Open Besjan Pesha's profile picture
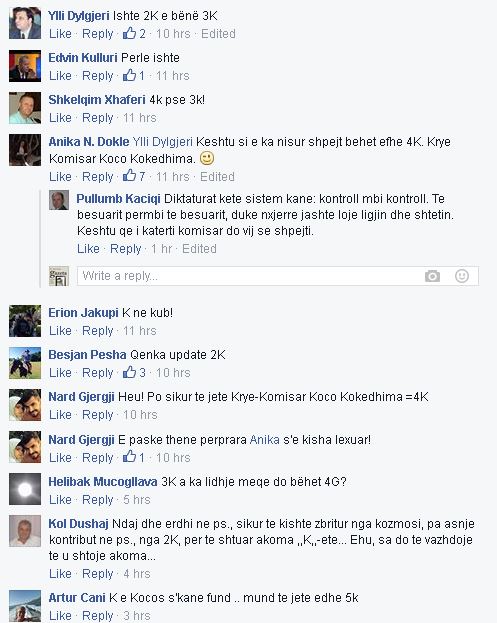Viewport: 497px width, 623px height. coord(25,363)
